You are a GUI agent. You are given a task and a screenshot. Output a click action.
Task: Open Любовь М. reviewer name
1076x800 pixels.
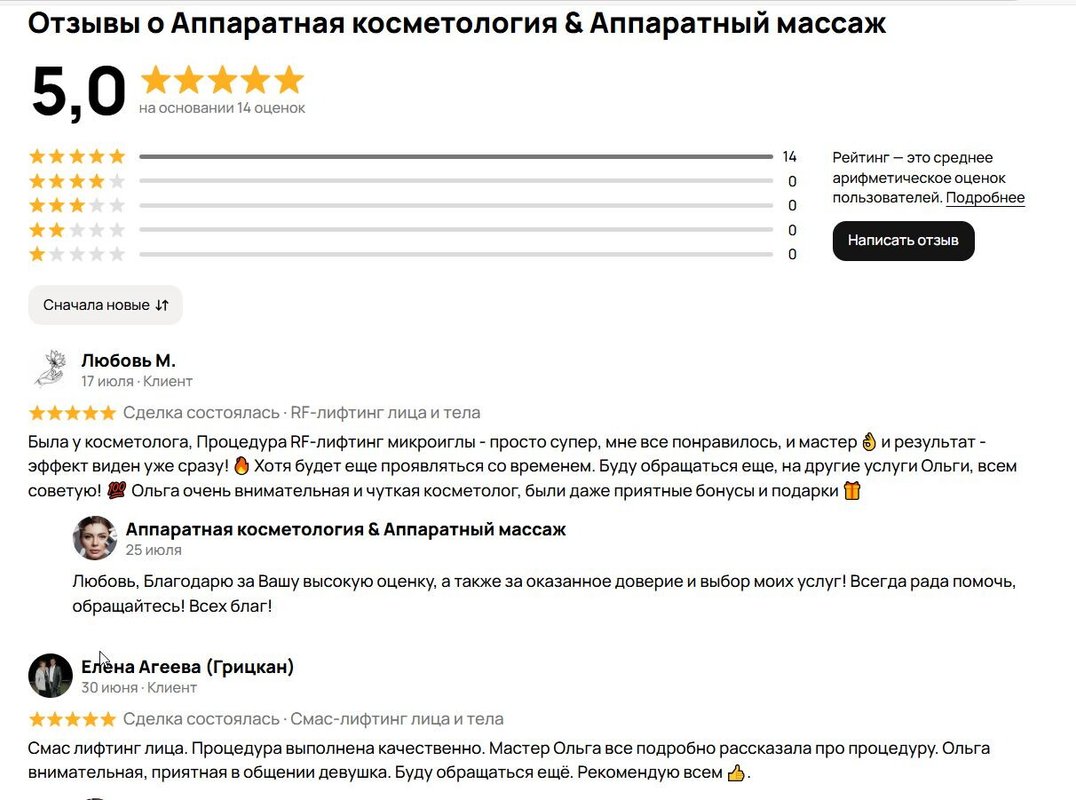(x=128, y=360)
